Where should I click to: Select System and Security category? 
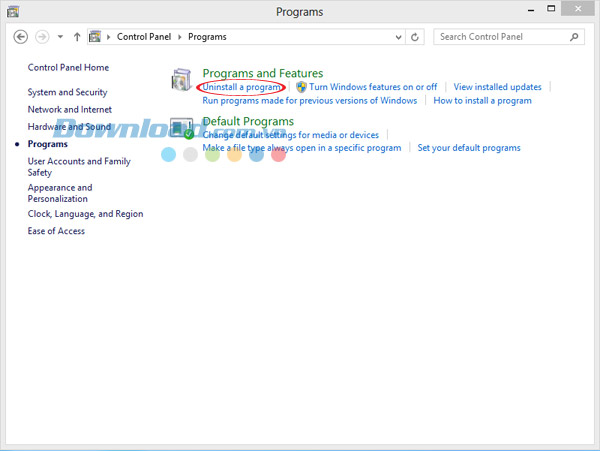tap(67, 92)
